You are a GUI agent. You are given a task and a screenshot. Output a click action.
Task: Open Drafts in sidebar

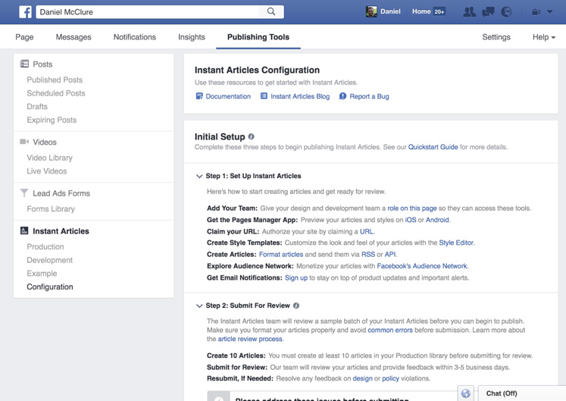37,106
